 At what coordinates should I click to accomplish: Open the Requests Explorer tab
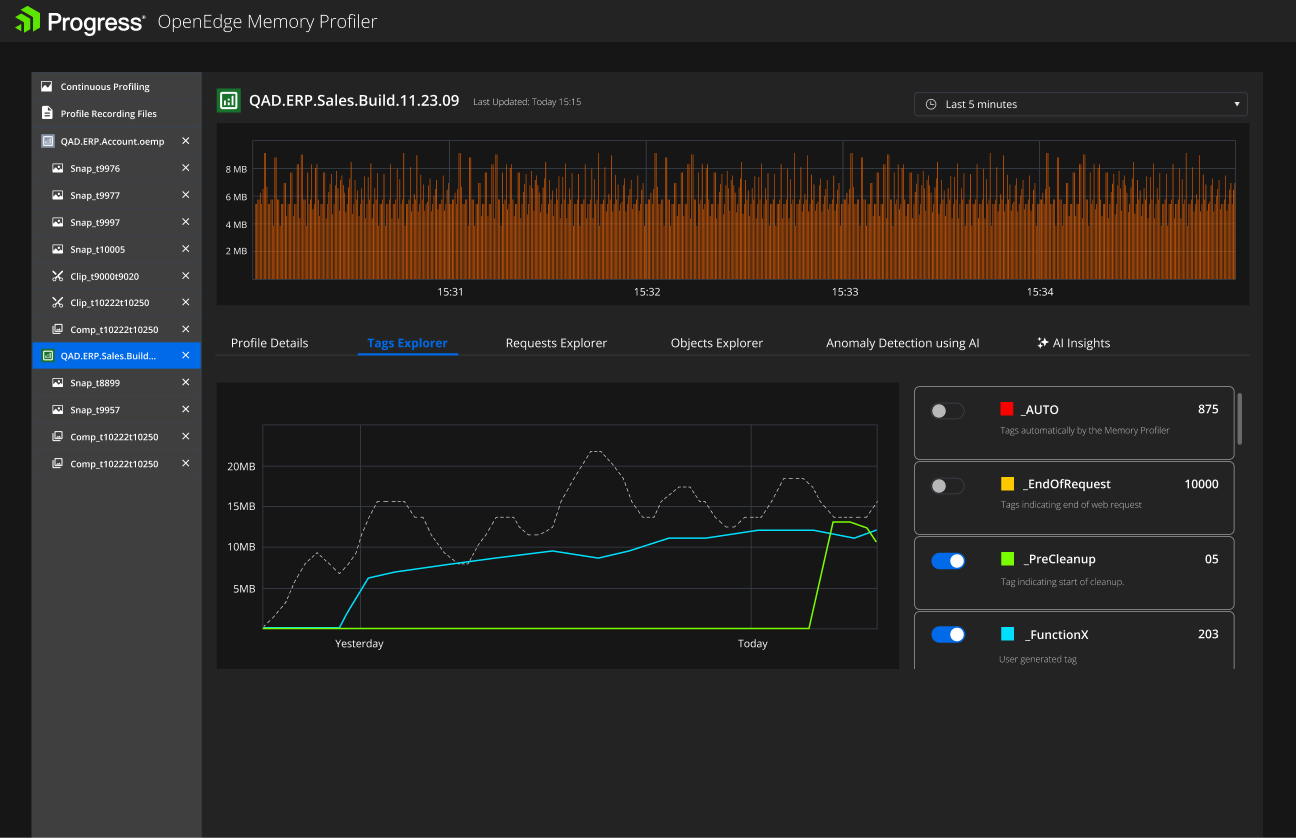(x=556, y=343)
